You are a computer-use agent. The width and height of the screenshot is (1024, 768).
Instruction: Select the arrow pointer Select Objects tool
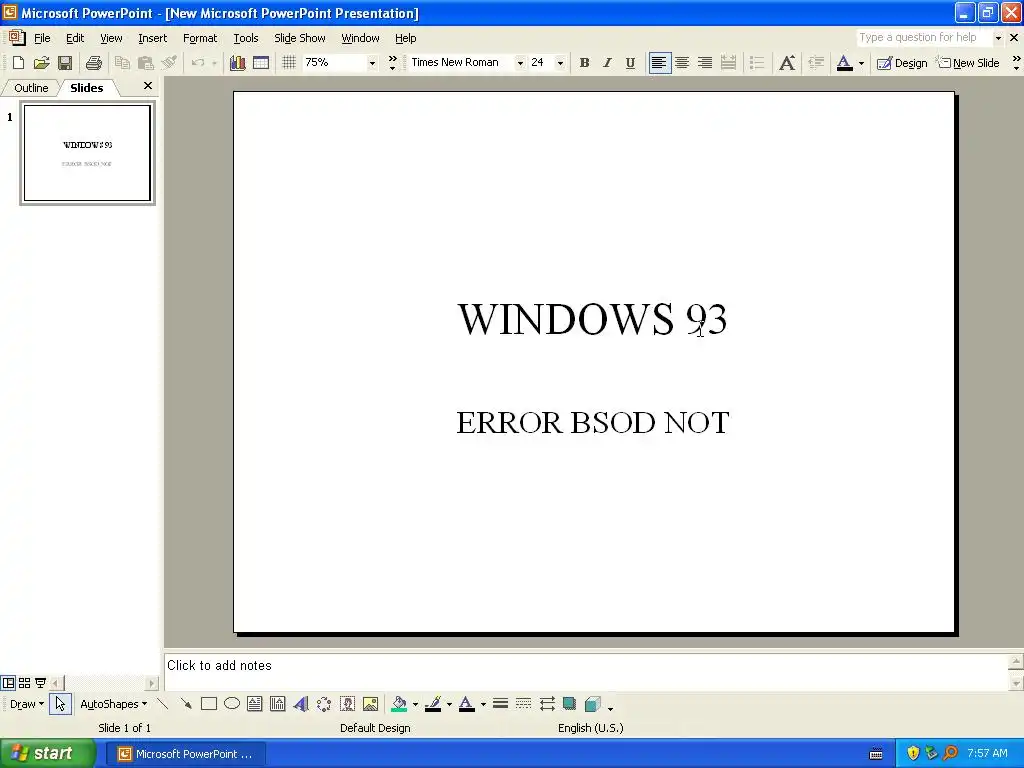tap(60, 704)
